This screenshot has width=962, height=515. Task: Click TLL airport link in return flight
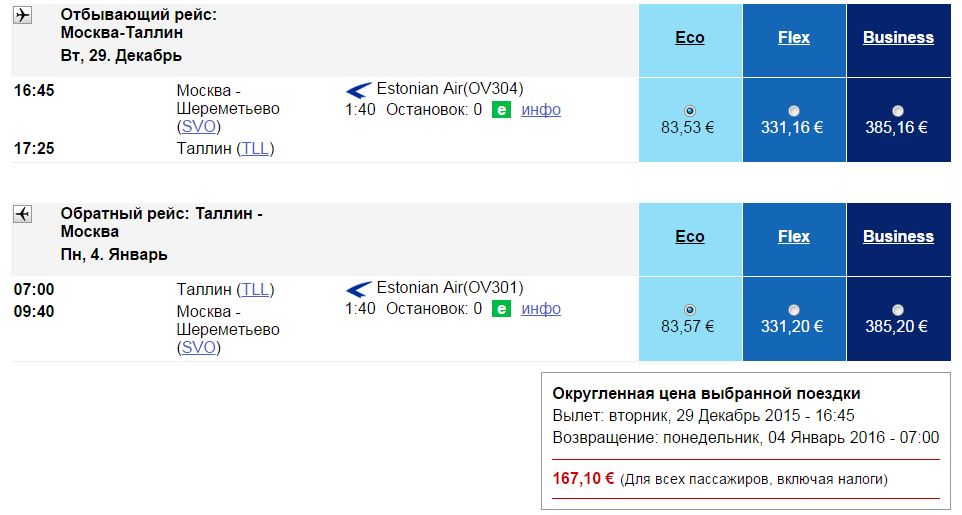255,289
